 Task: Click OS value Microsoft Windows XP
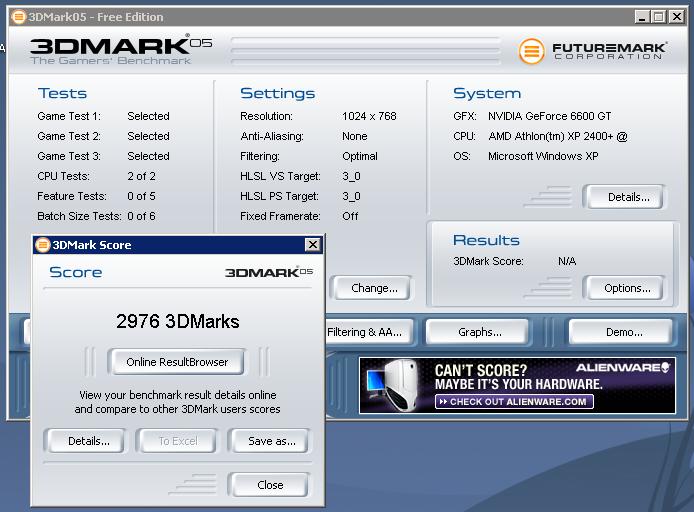pyautogui.click(x=543, y=156)
